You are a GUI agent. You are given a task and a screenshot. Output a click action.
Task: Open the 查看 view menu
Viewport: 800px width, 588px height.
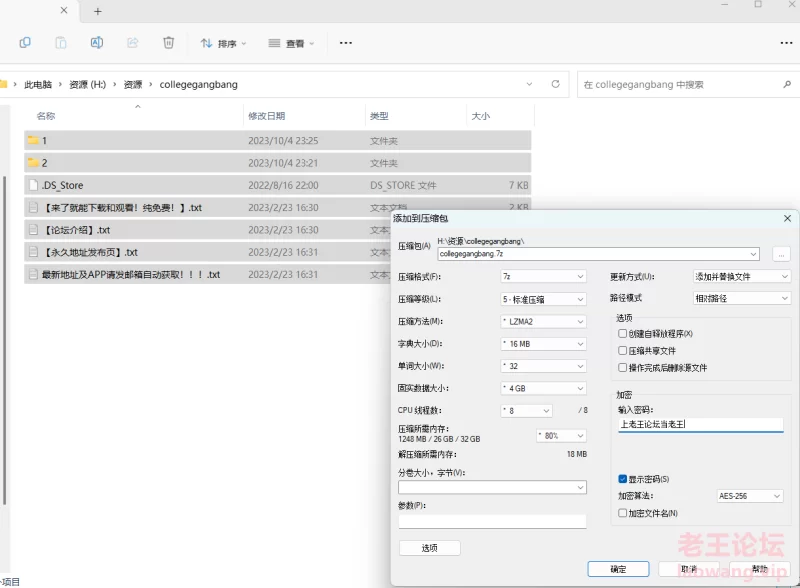pyautogui.click(x=291, y=43)
